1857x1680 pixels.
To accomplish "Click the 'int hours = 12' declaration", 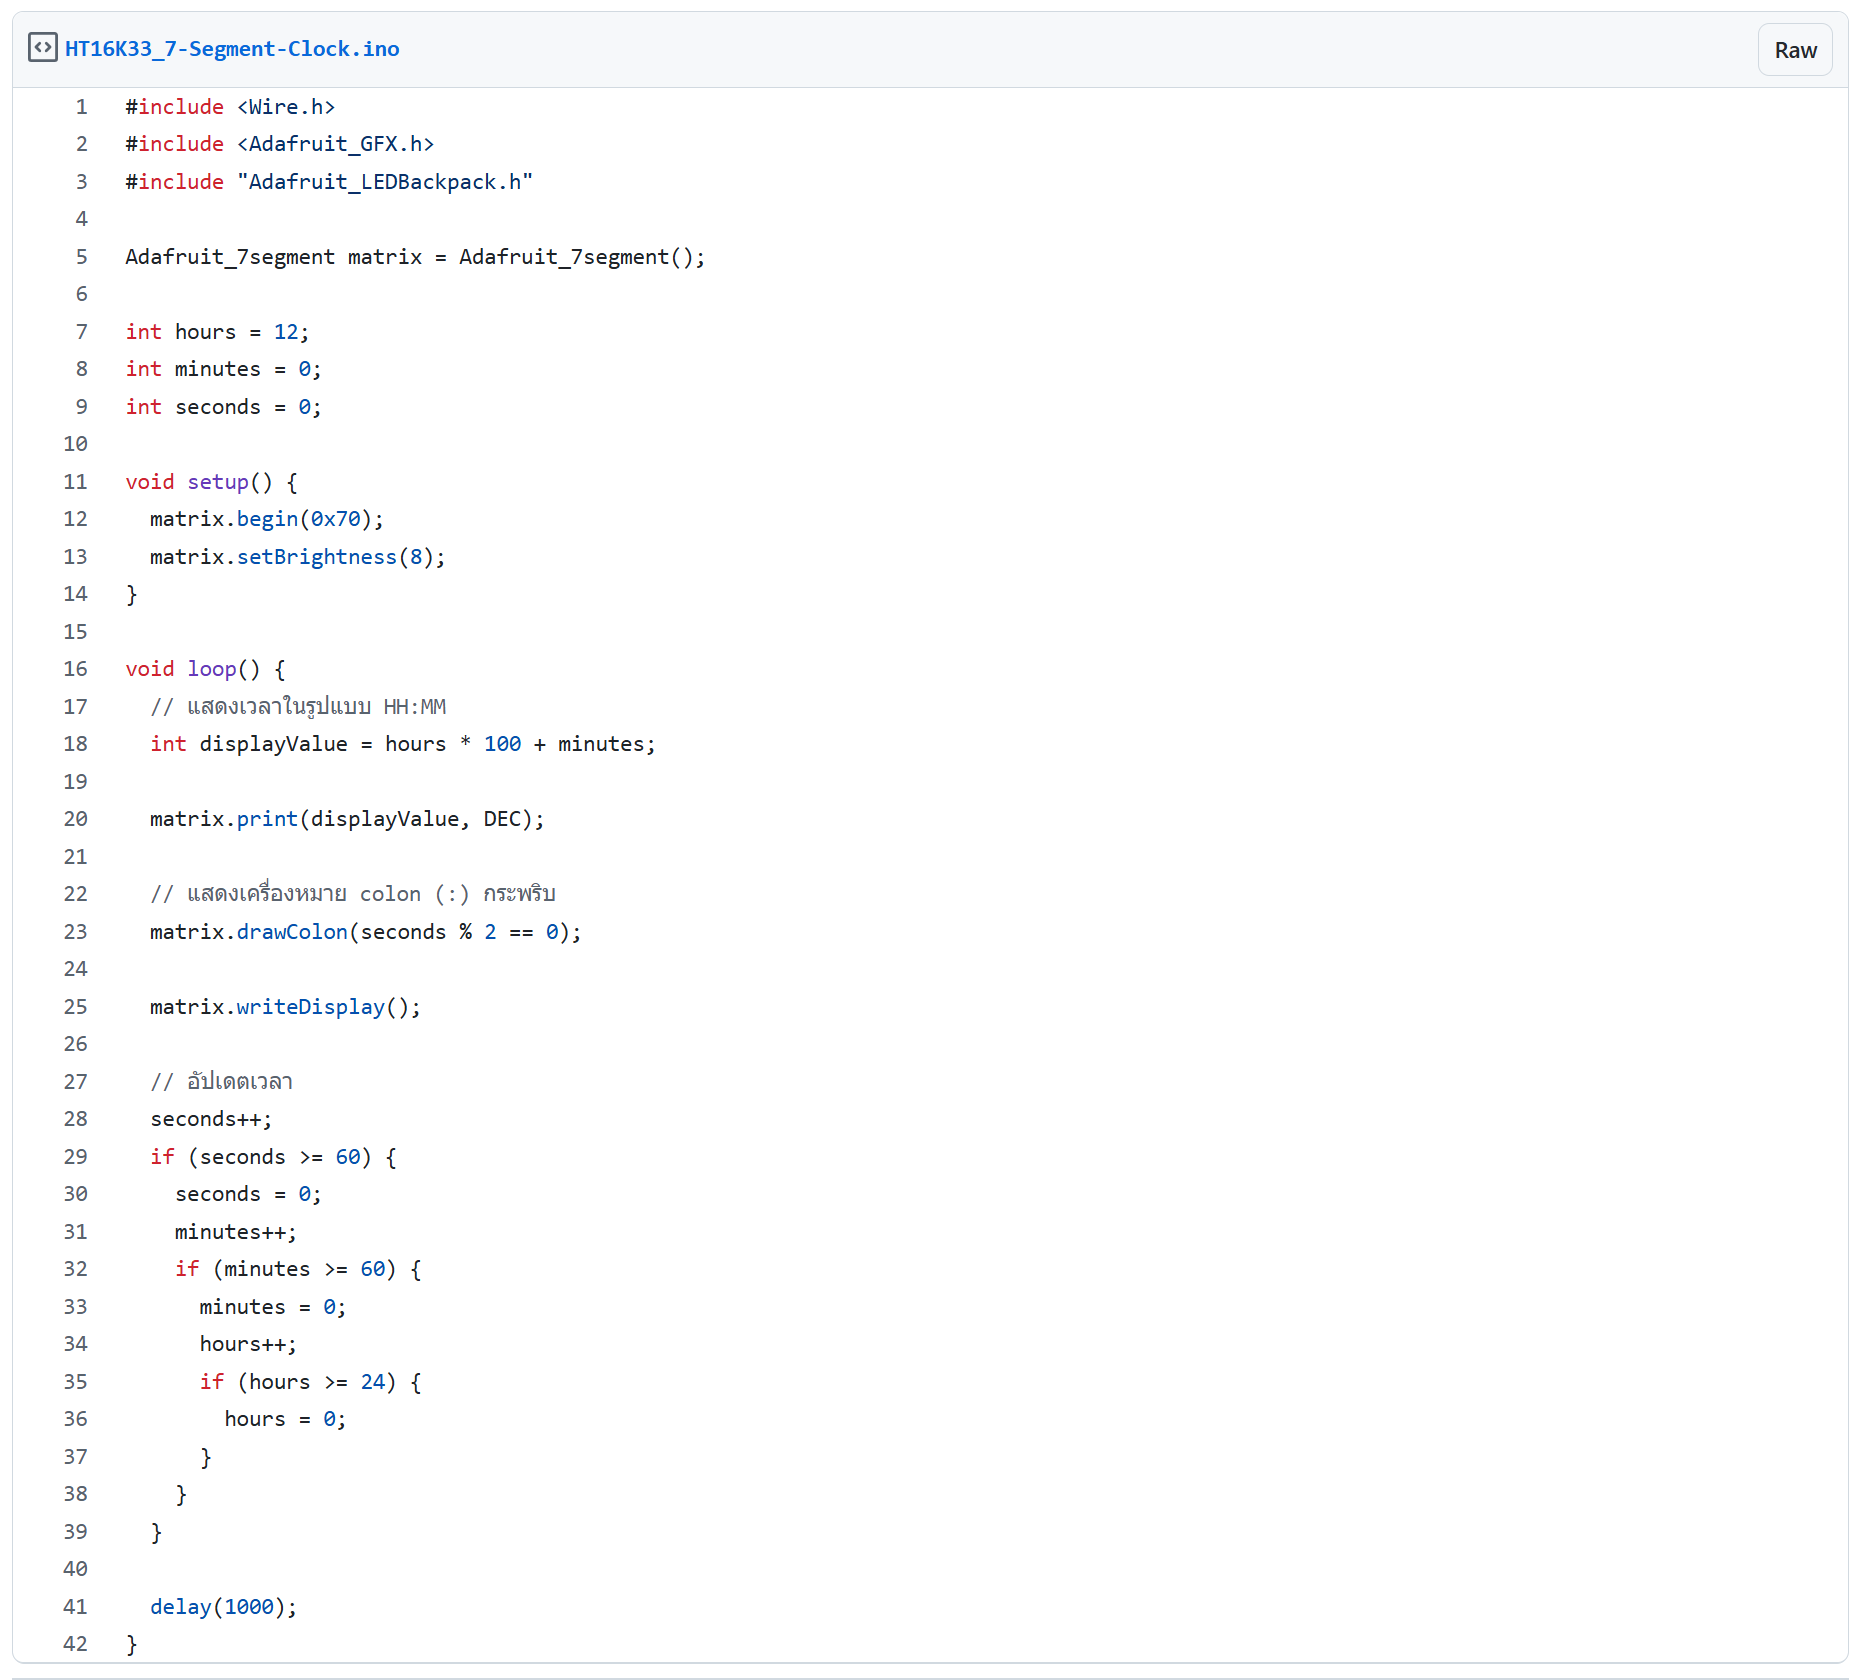I will (217, 332).
